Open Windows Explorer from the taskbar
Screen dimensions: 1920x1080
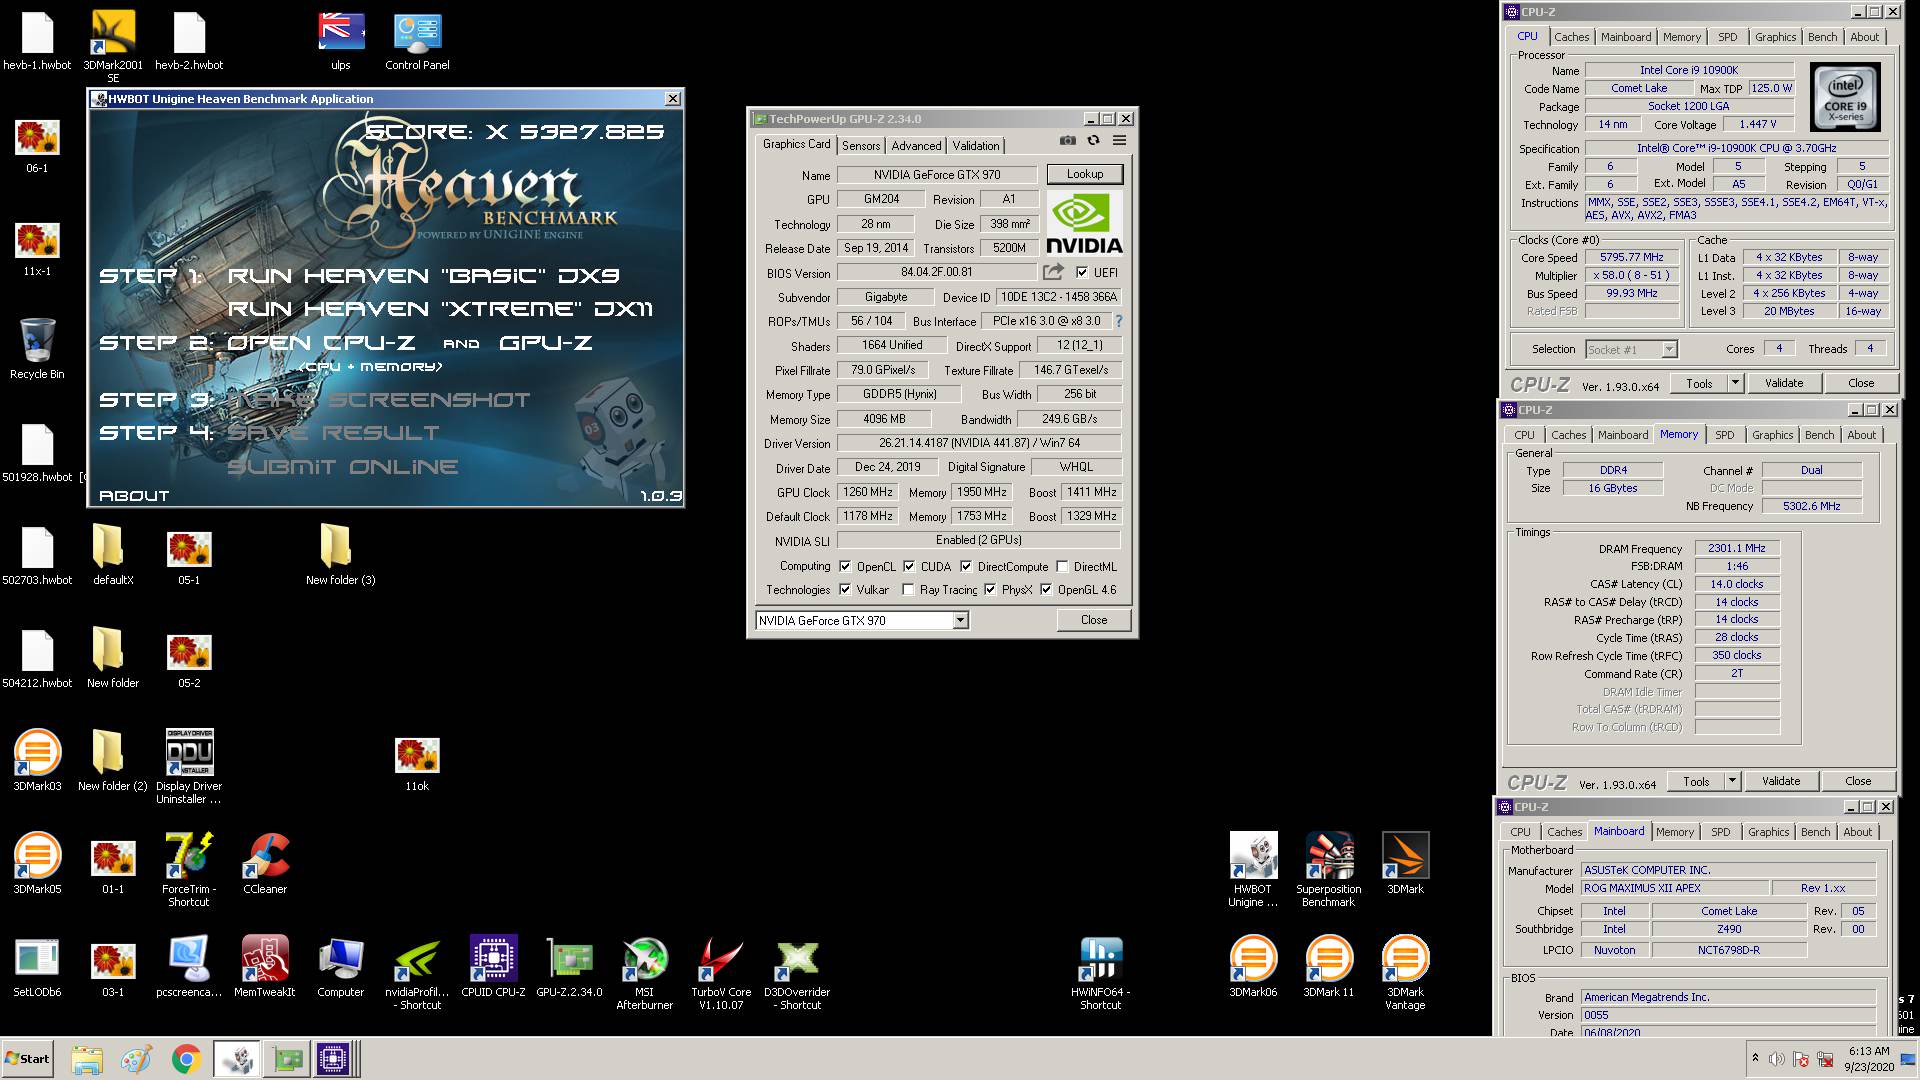pos(87,1059)
